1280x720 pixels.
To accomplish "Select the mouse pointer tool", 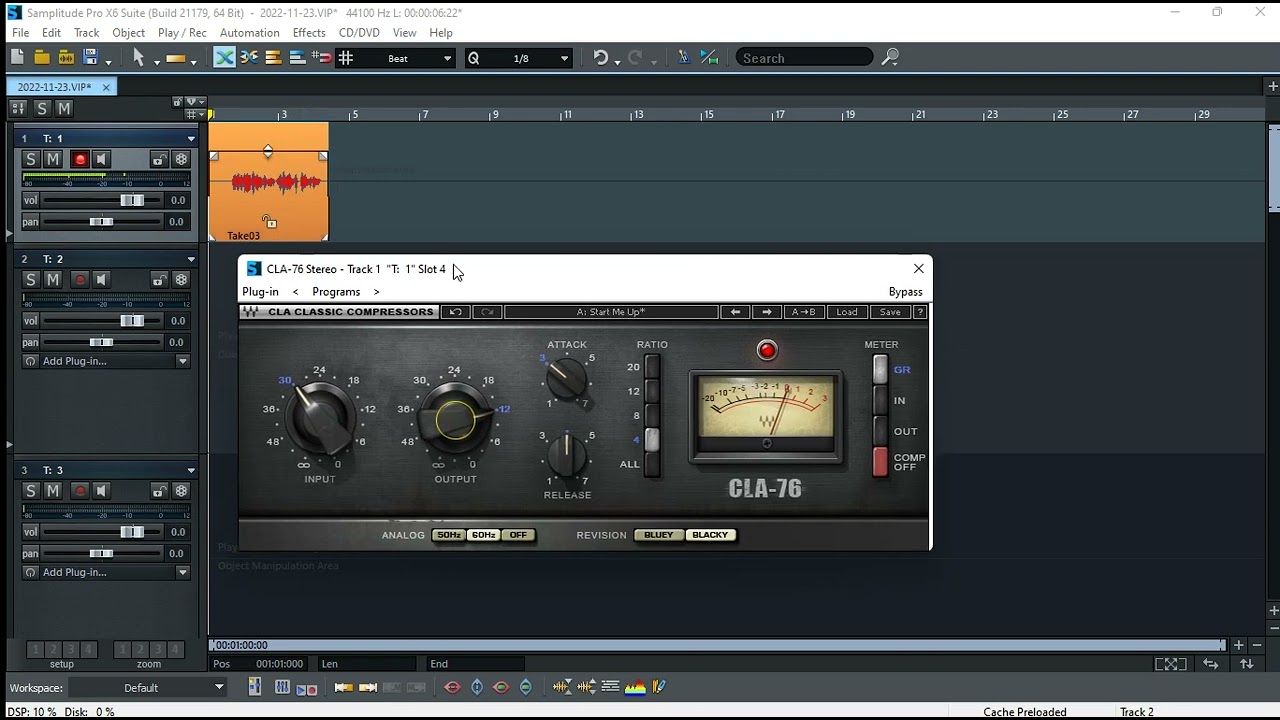I will coord(138,58).
